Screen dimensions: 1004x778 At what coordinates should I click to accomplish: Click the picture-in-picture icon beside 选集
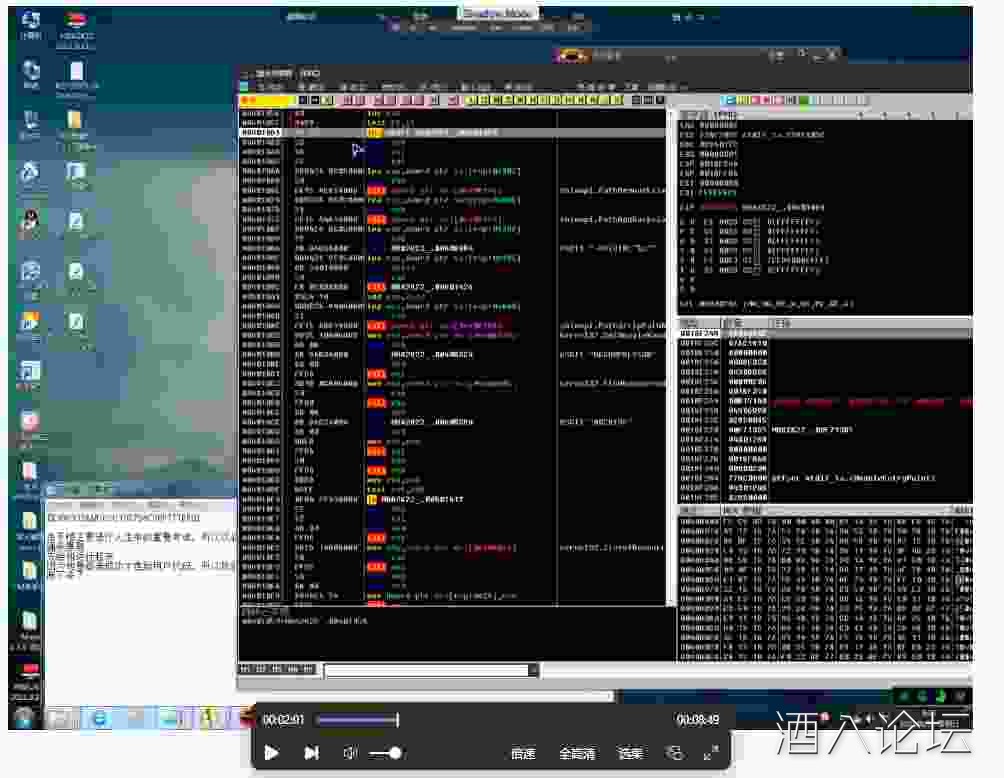[x=674, y=753]
